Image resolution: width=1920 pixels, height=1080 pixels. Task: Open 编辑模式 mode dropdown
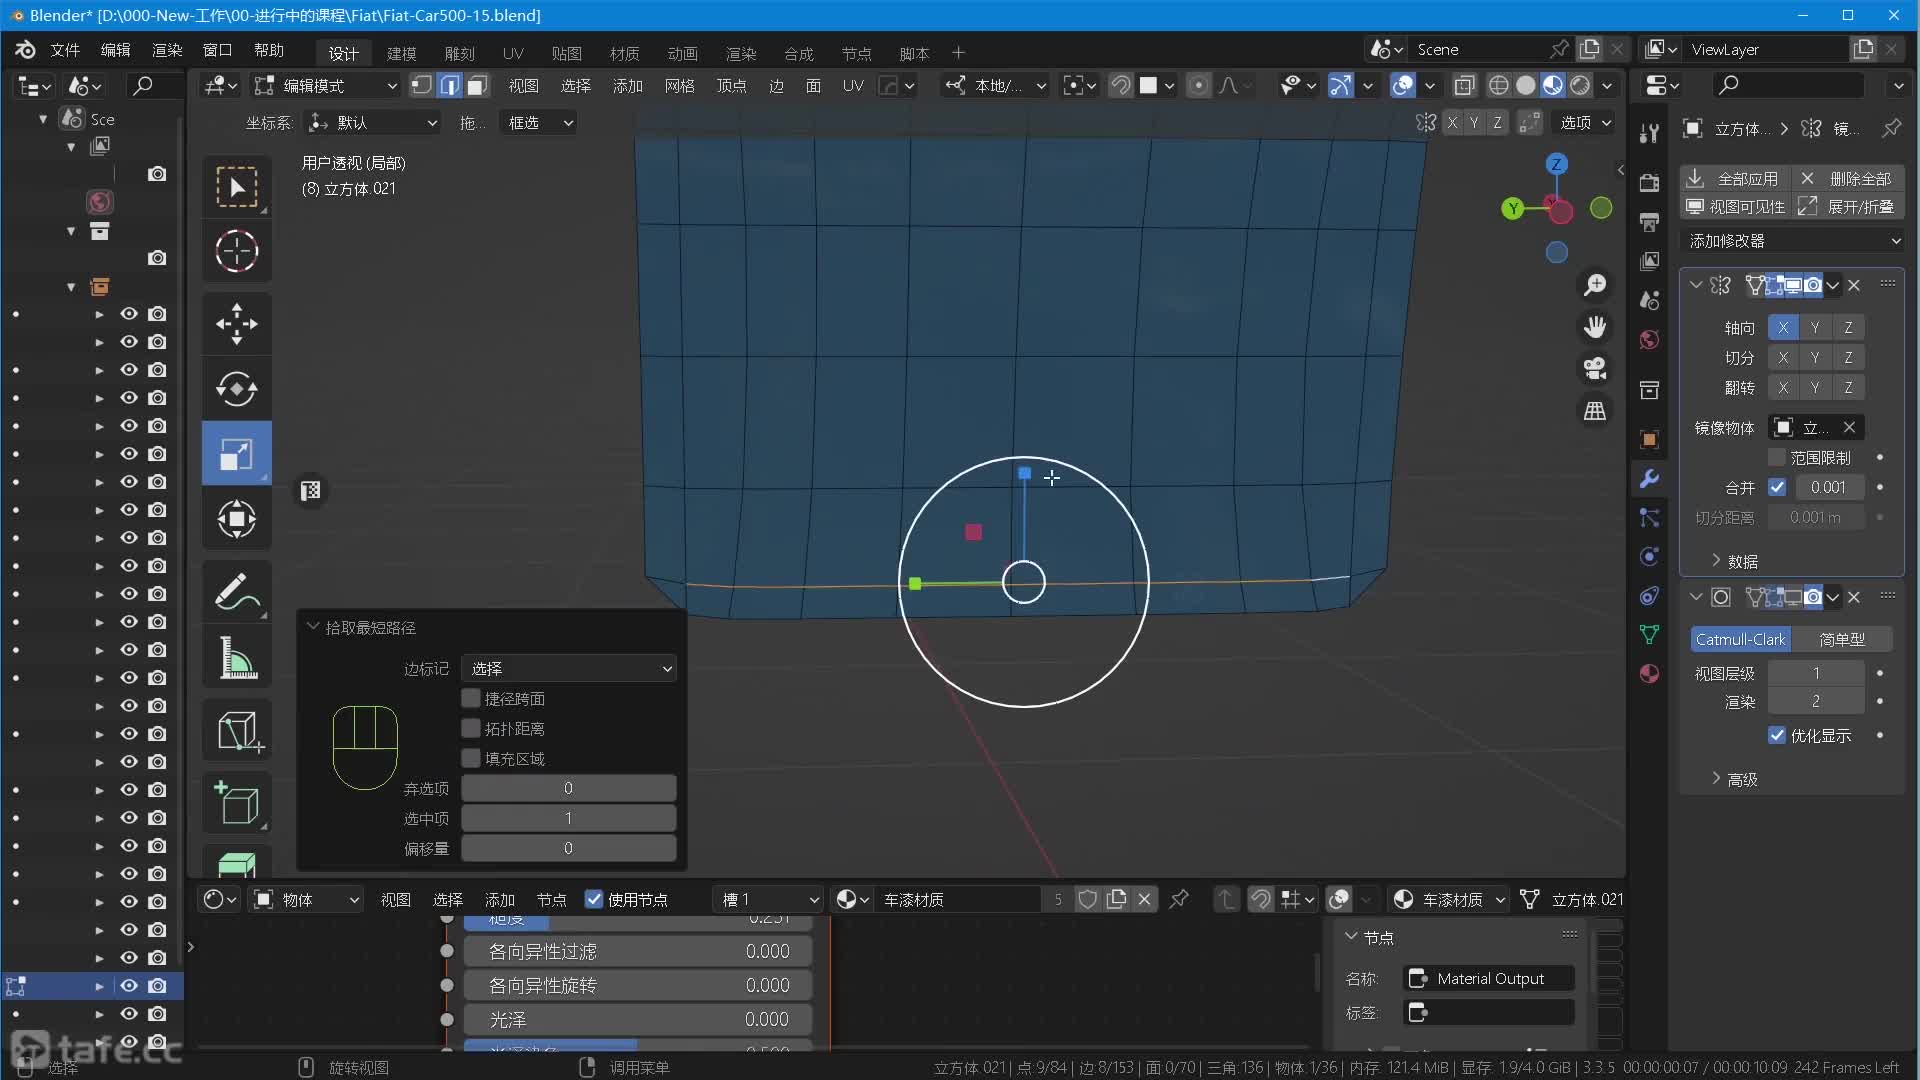point(326,86)
